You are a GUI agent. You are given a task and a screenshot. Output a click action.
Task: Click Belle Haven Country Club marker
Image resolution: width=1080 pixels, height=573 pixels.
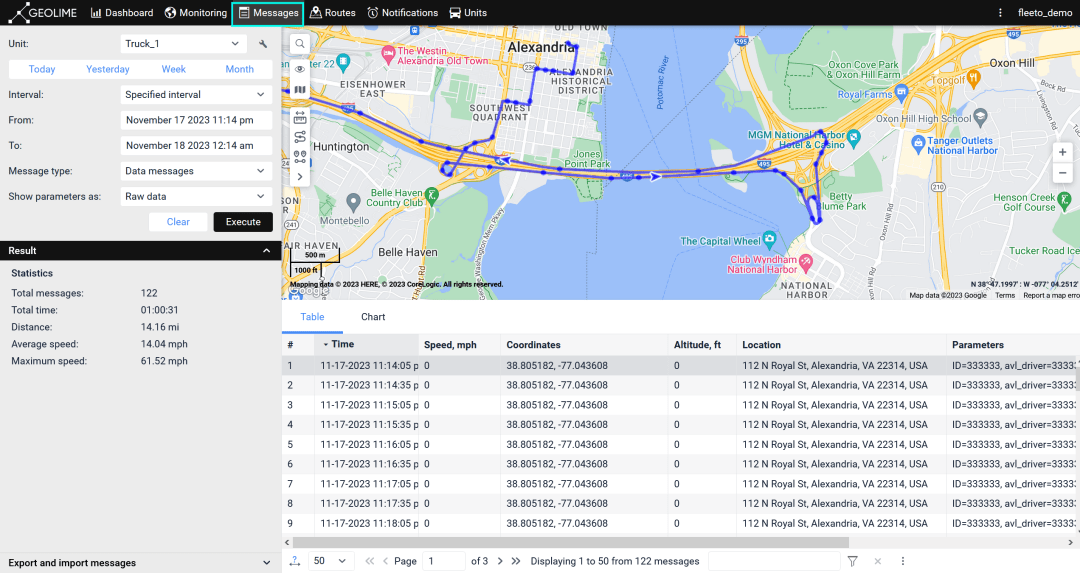pos(431,195)
